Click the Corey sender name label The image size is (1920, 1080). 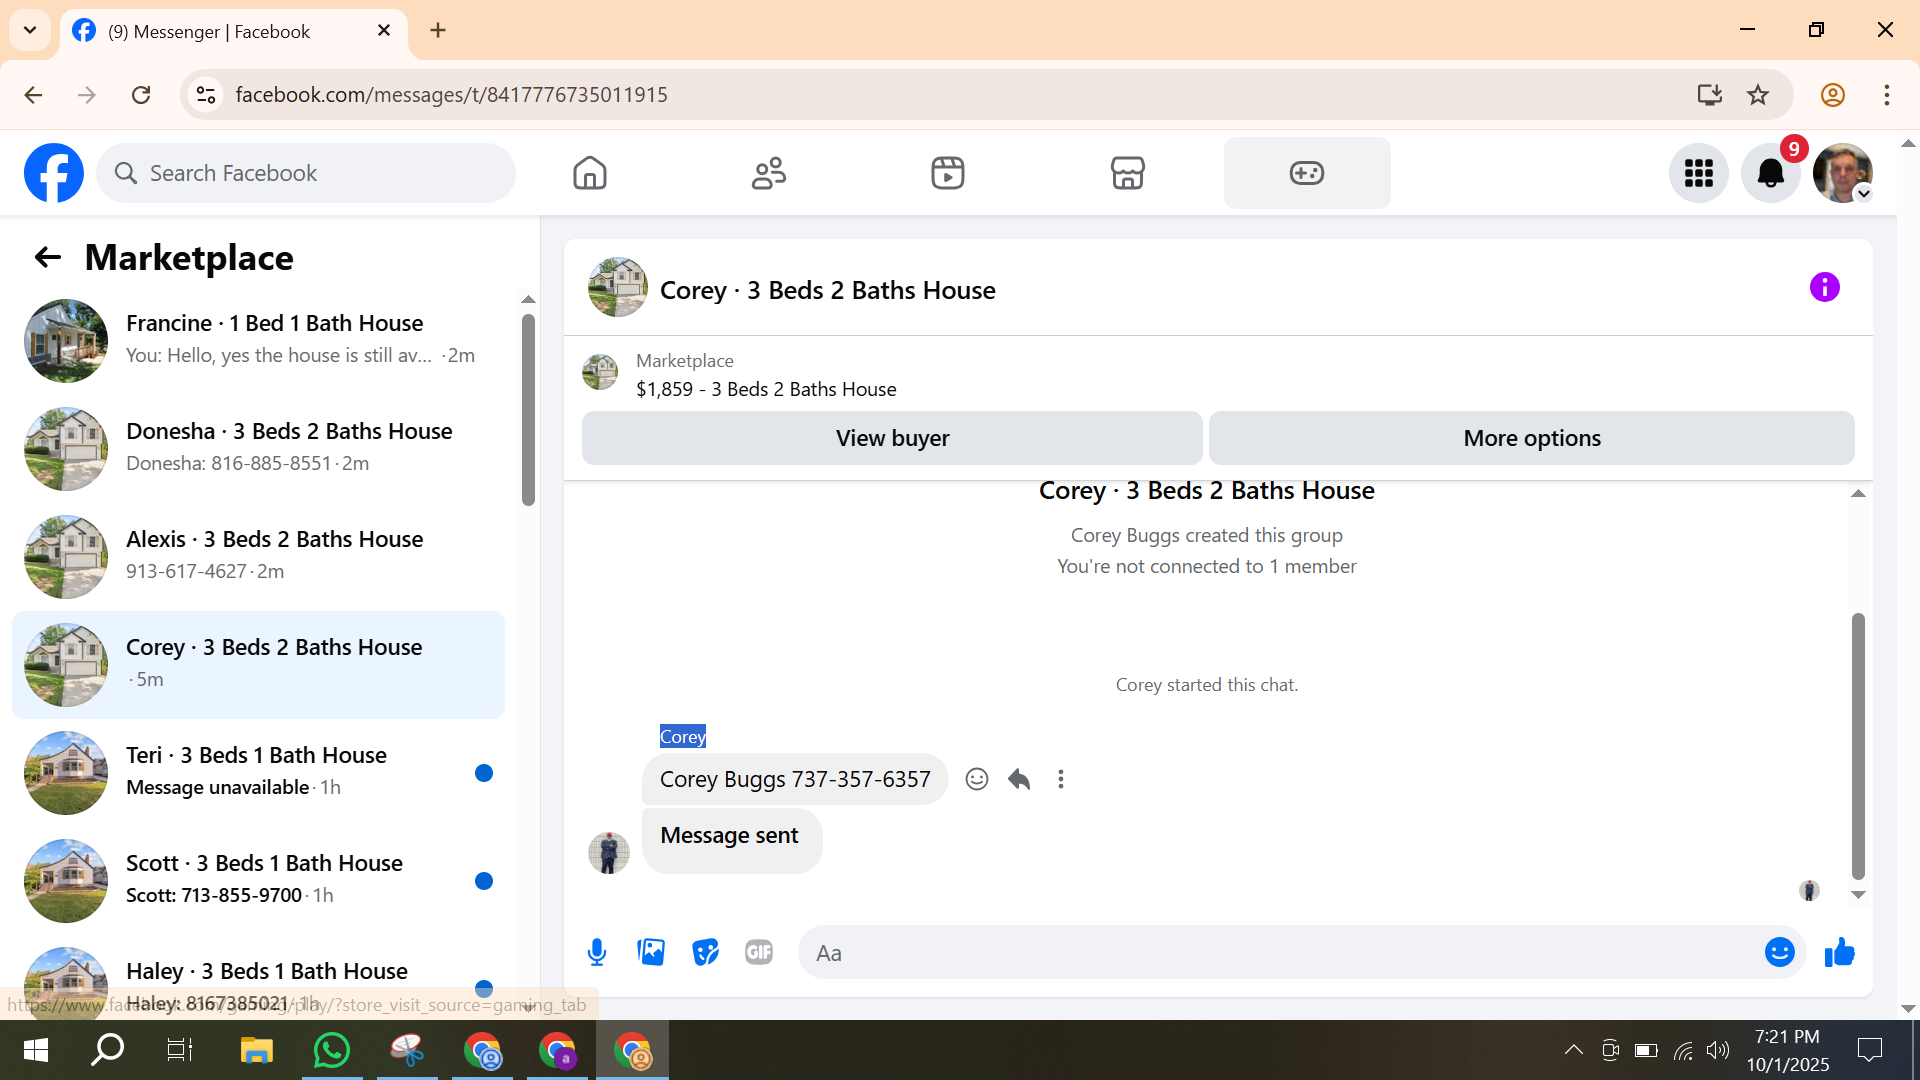pyautogui.click(x=683, y=737)
